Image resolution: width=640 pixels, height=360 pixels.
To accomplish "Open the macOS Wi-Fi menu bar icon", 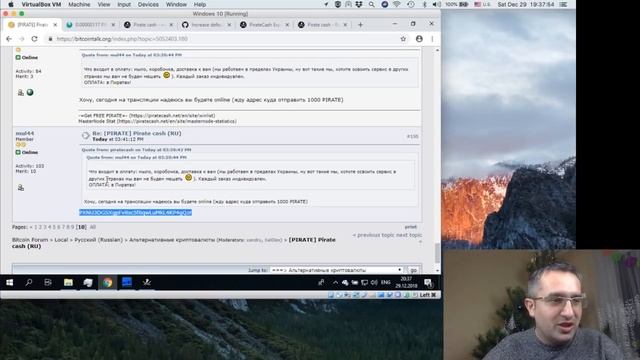I will tap(397, 4).
